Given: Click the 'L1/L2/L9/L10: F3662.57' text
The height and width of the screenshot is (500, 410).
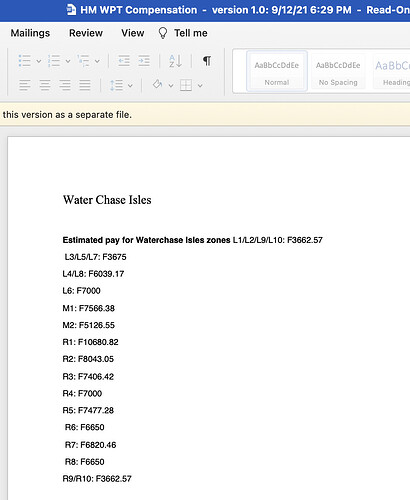Looking at the screenshot, I should 278,240.
